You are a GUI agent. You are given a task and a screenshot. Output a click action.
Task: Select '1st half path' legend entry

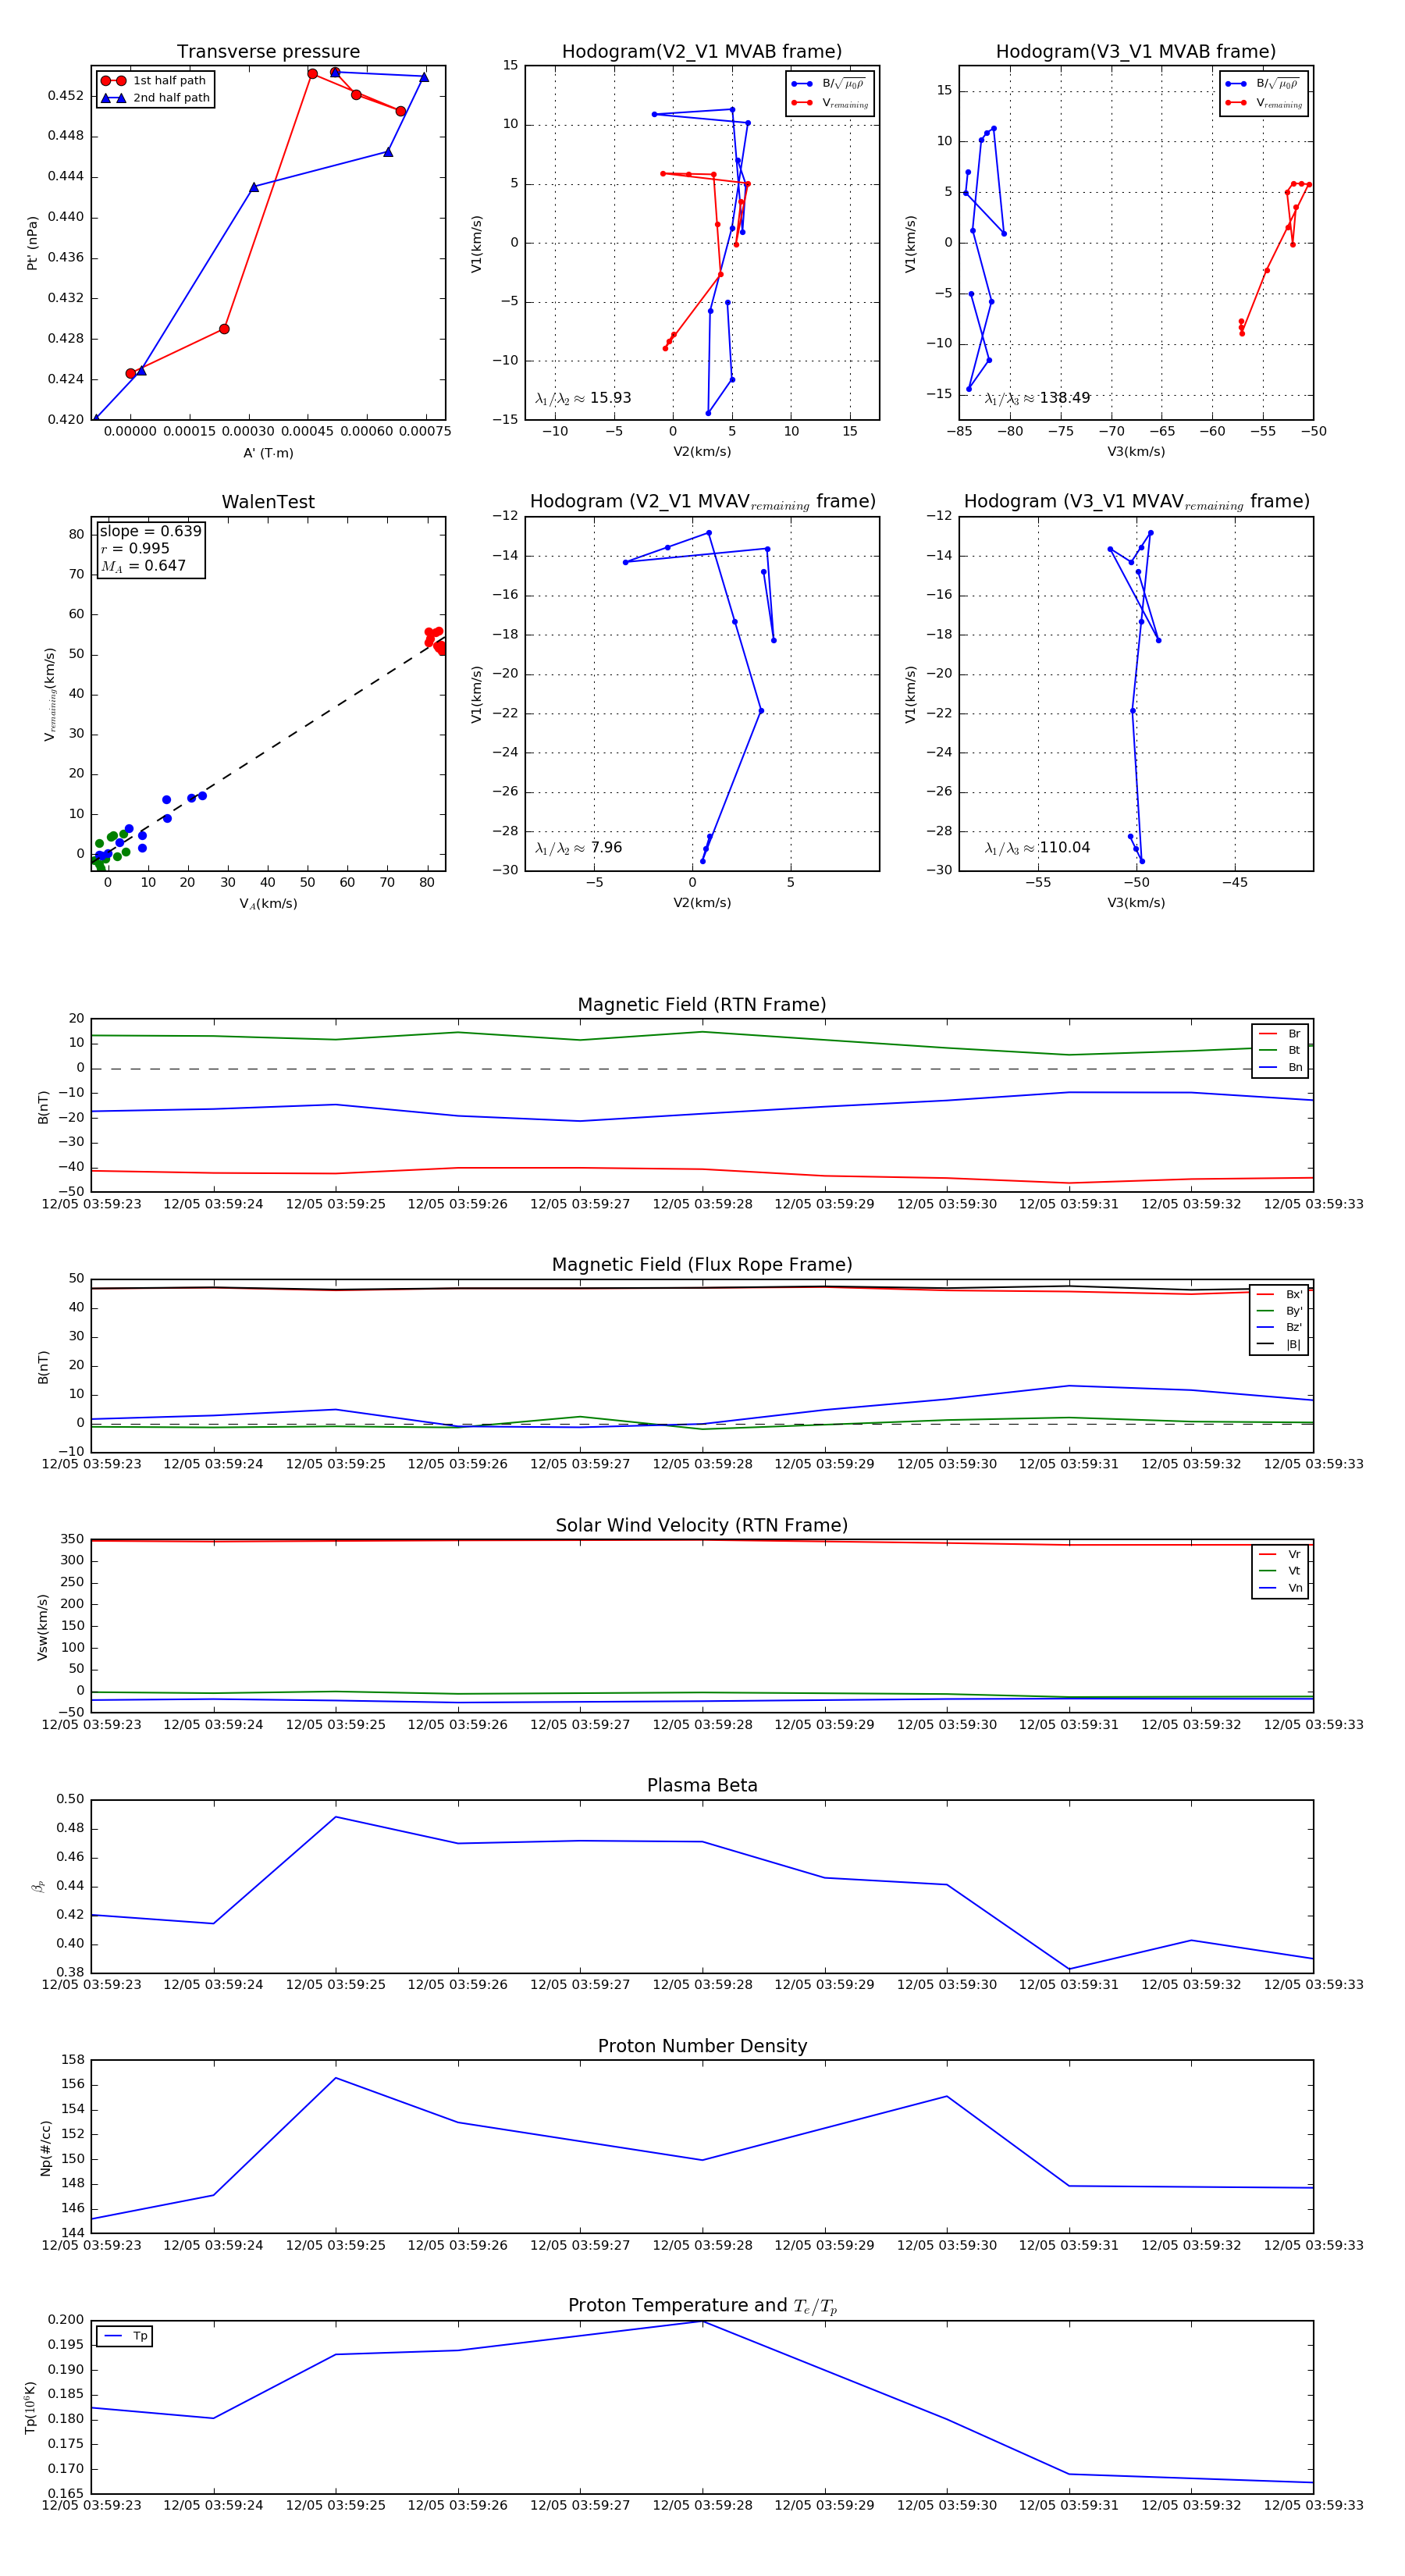tap(154, 81)
